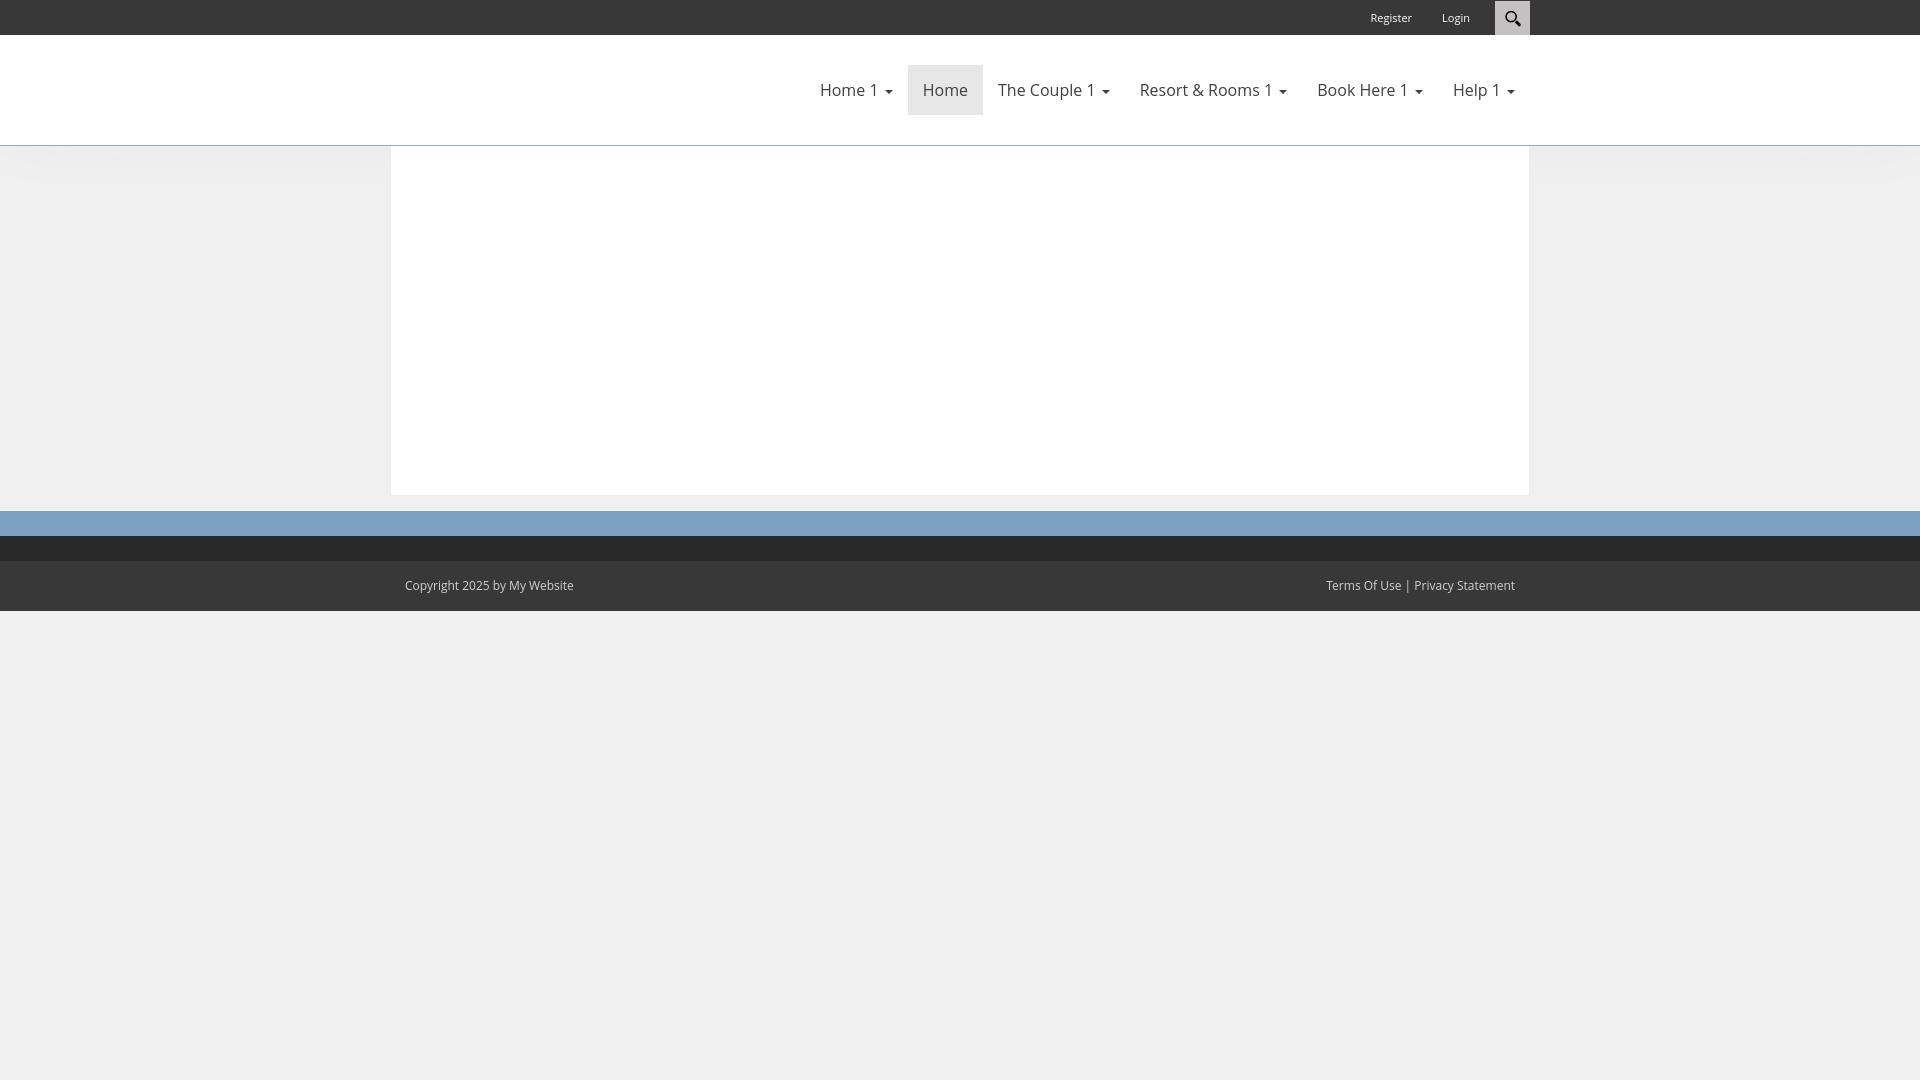Expand the Home 1 dropdown menu

pyautogui.click(x=856, y=90)
